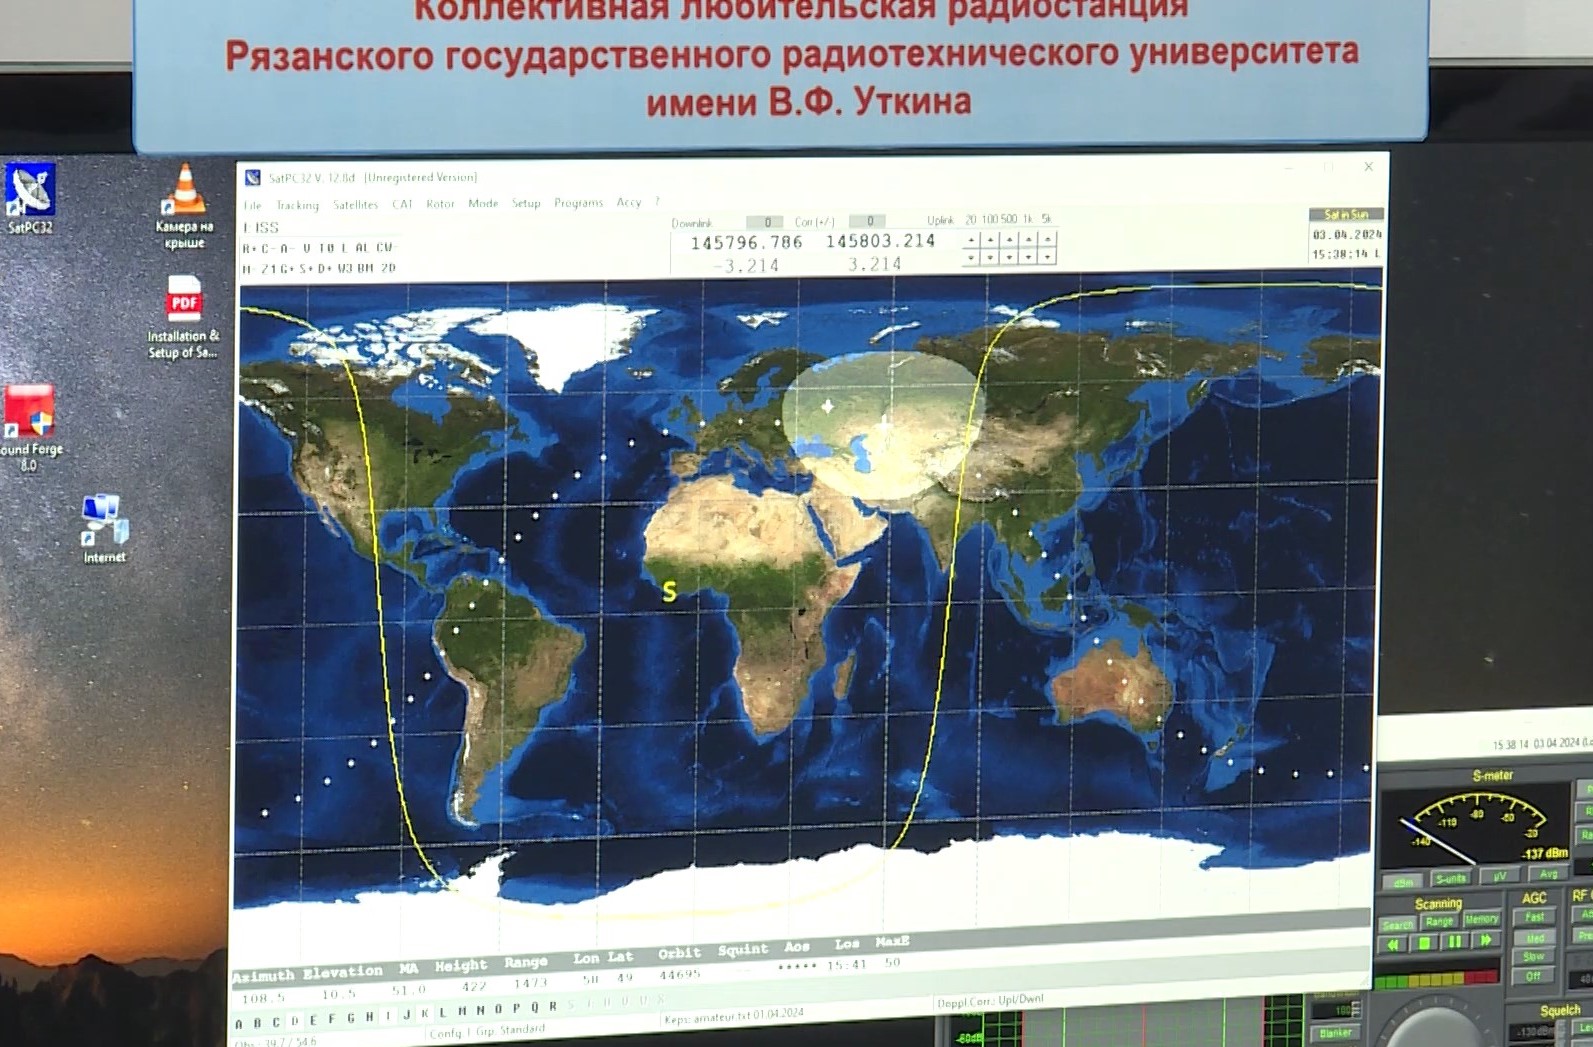The height and width of the screenshot is (1047, 1593).
Task: Stop scanning in the radio panel
Action: pyautogui.click(x=1424, y=942)
